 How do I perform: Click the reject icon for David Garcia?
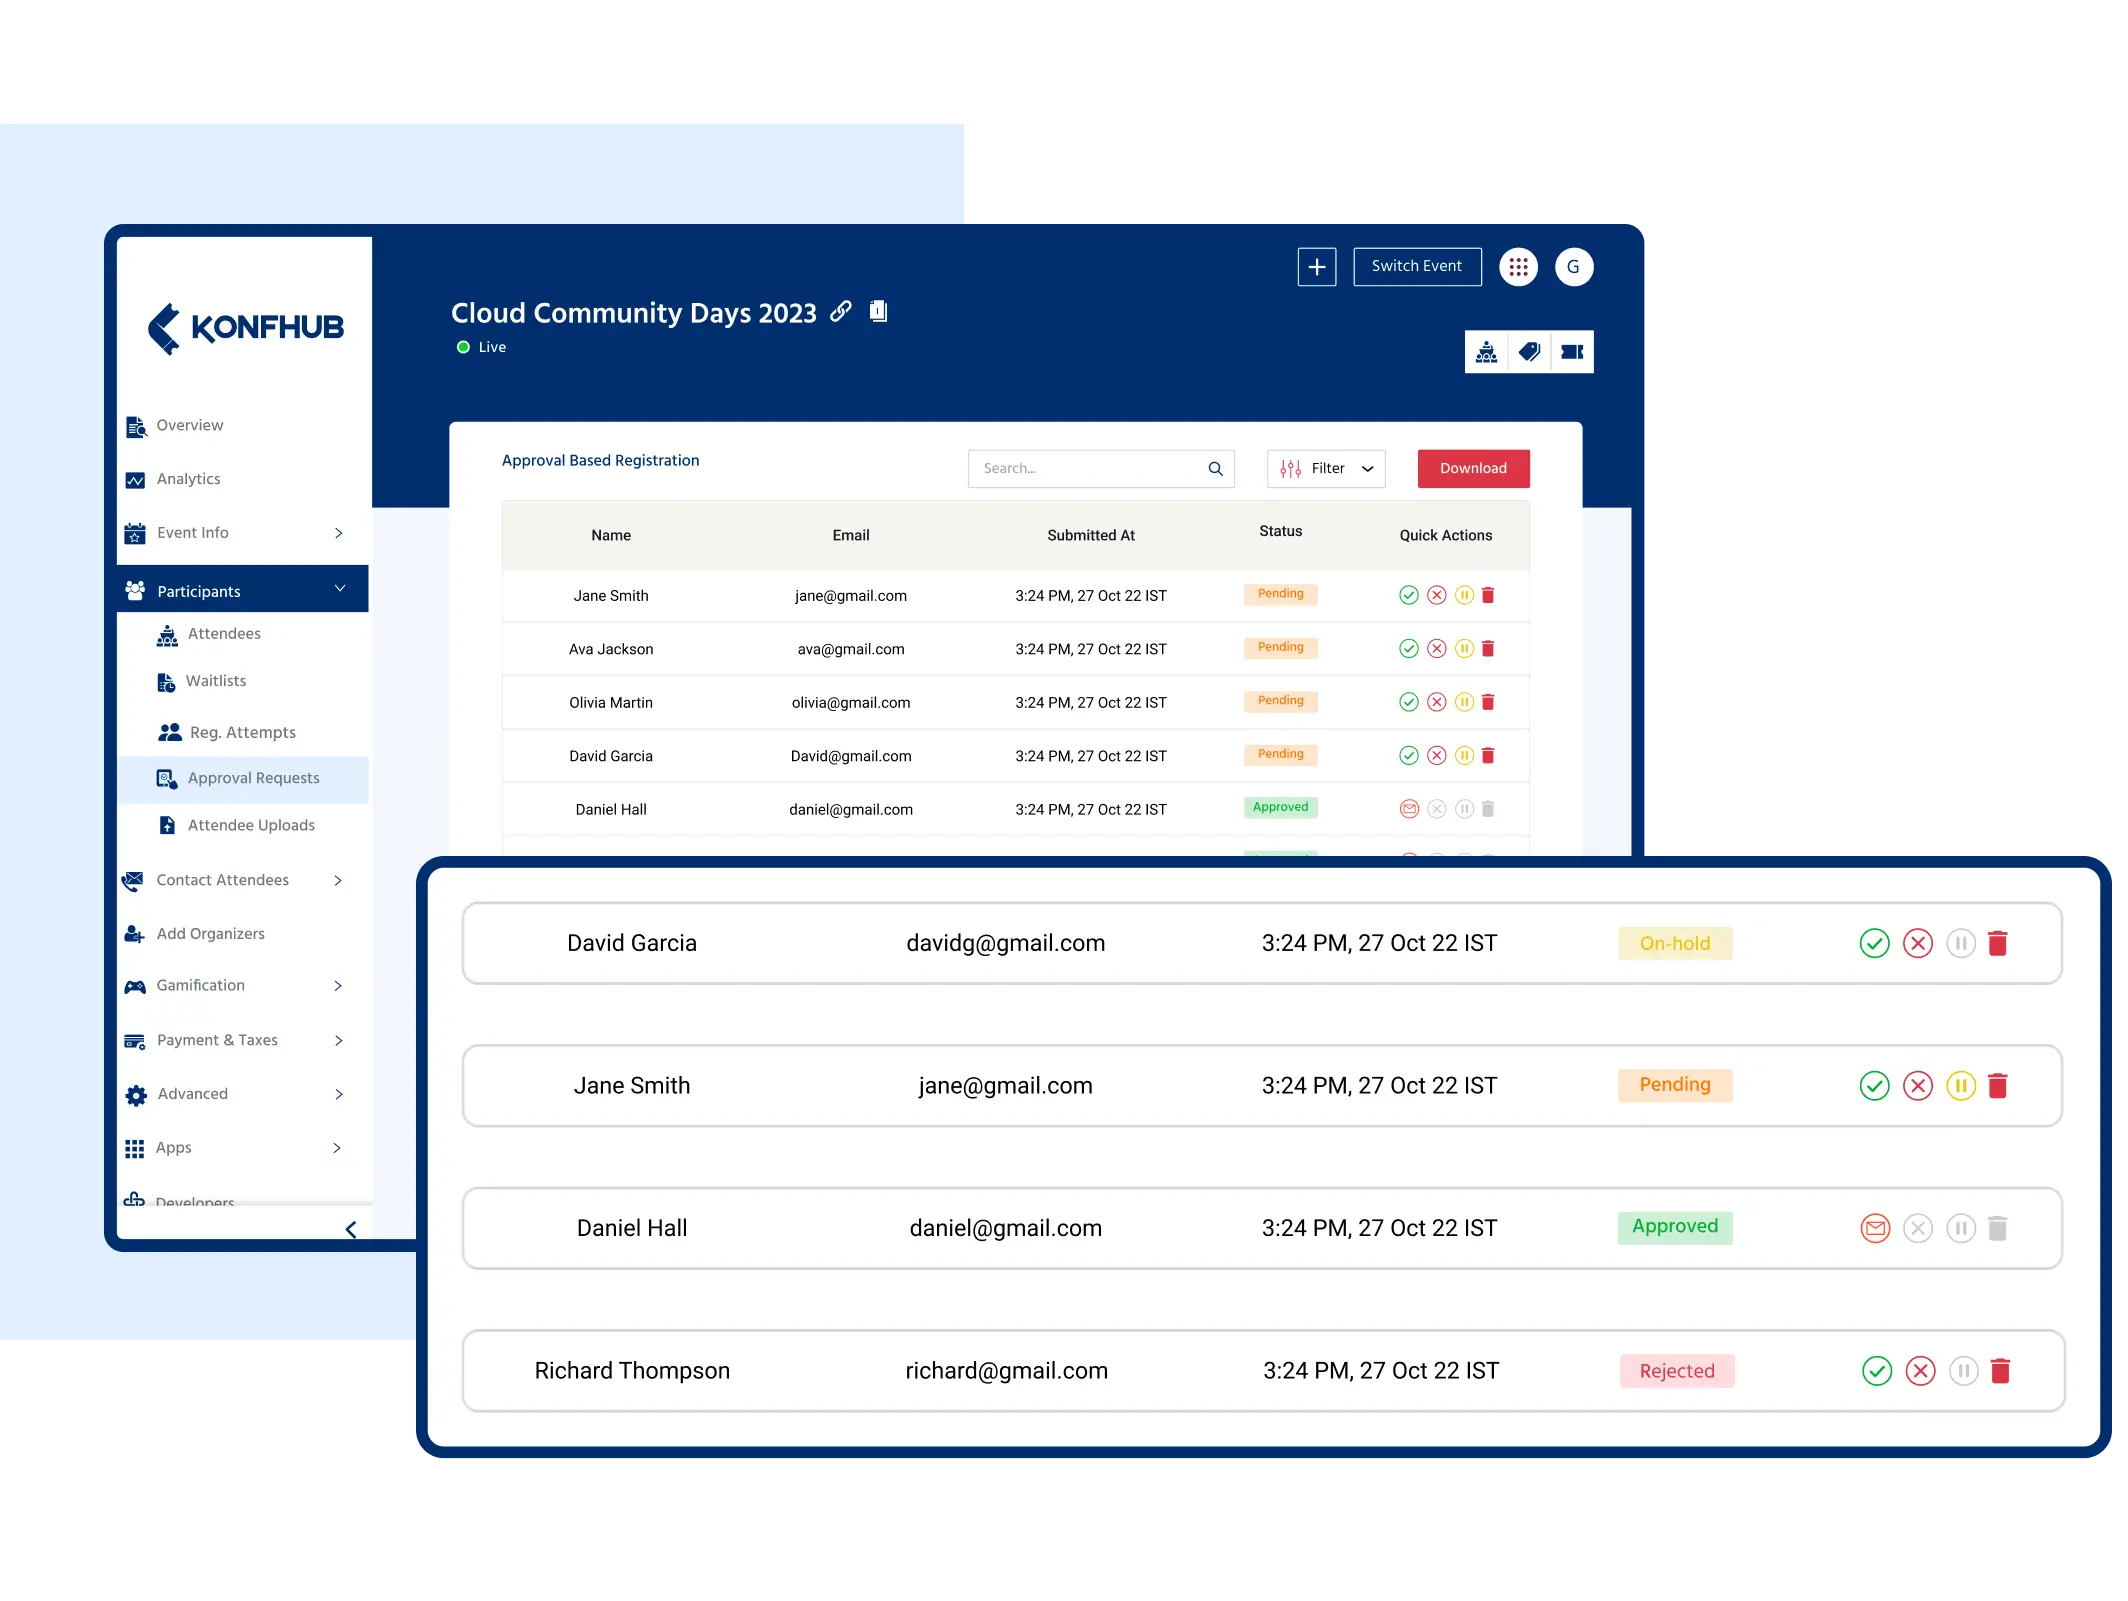click(x=1918, y=943)
